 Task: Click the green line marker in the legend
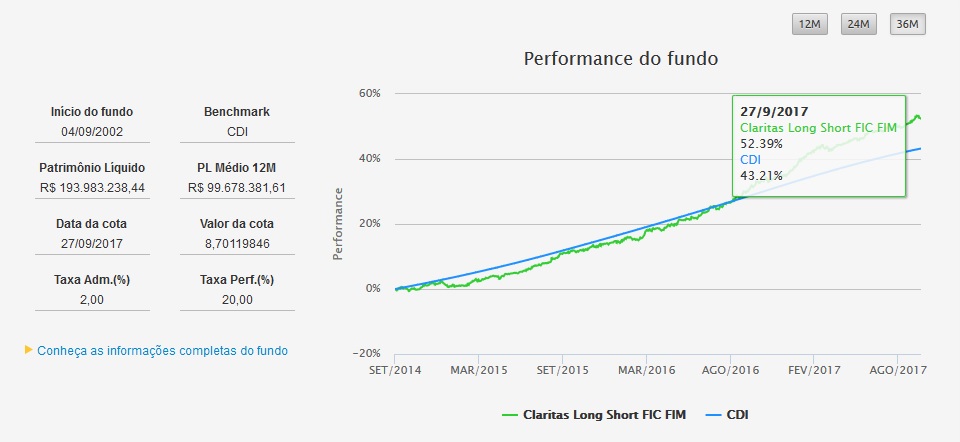[508, 414]
